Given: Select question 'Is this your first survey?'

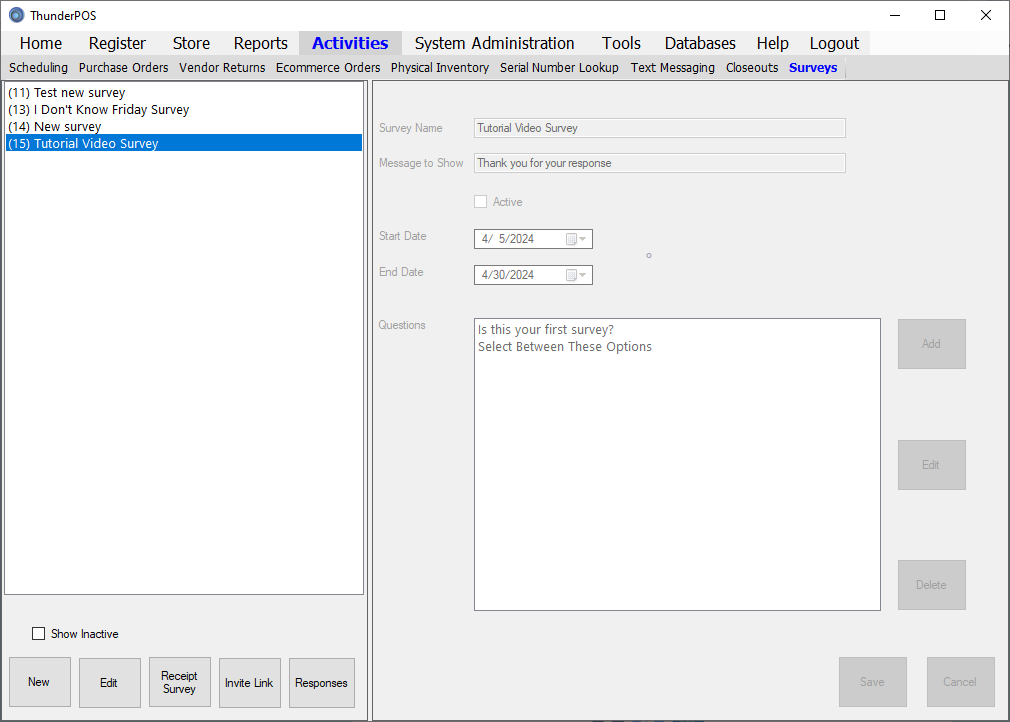Looking at the screenshot, I should click(x=546, y=330).
